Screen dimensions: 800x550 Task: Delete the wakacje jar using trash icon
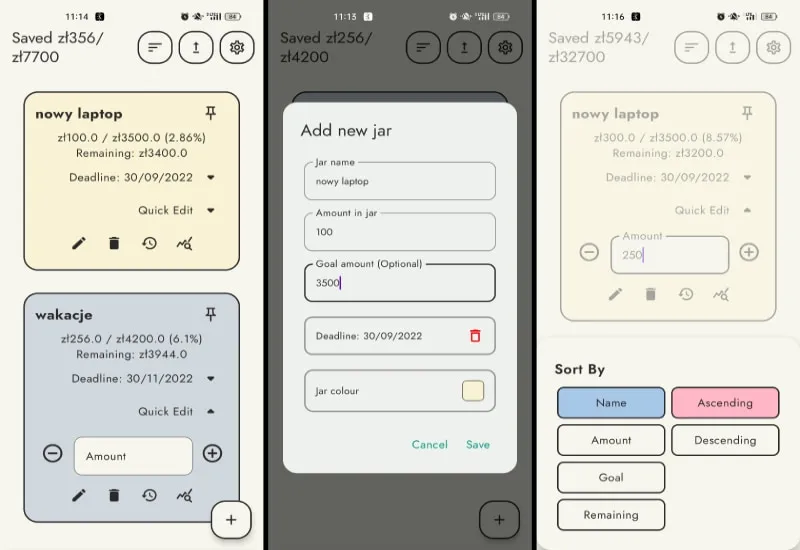114,495
